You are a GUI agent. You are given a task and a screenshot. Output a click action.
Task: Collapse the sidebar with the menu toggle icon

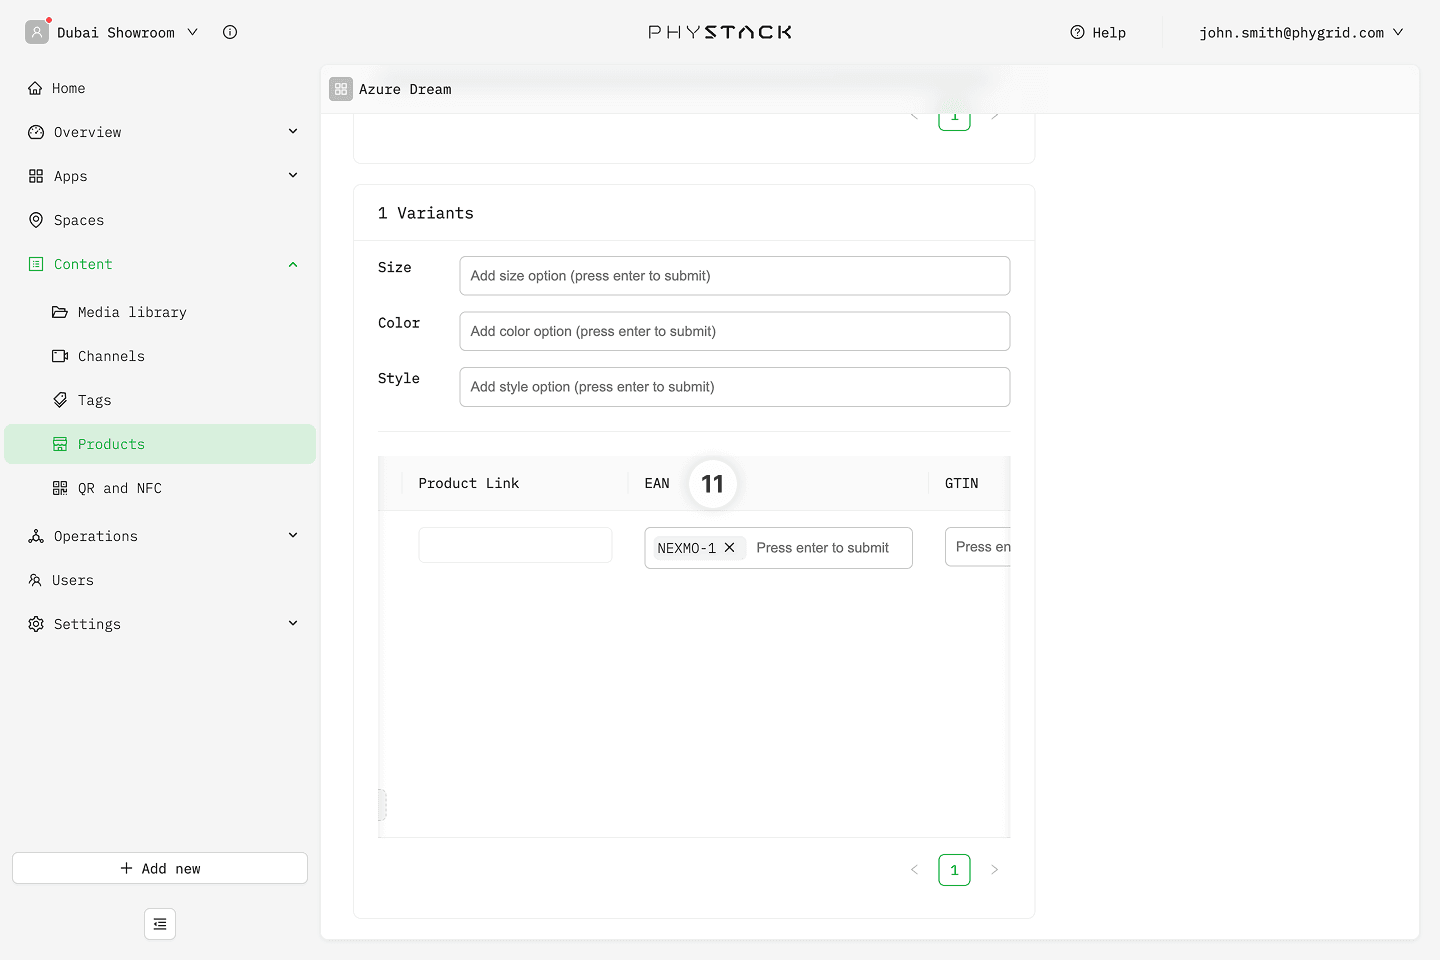pos(160,924)
